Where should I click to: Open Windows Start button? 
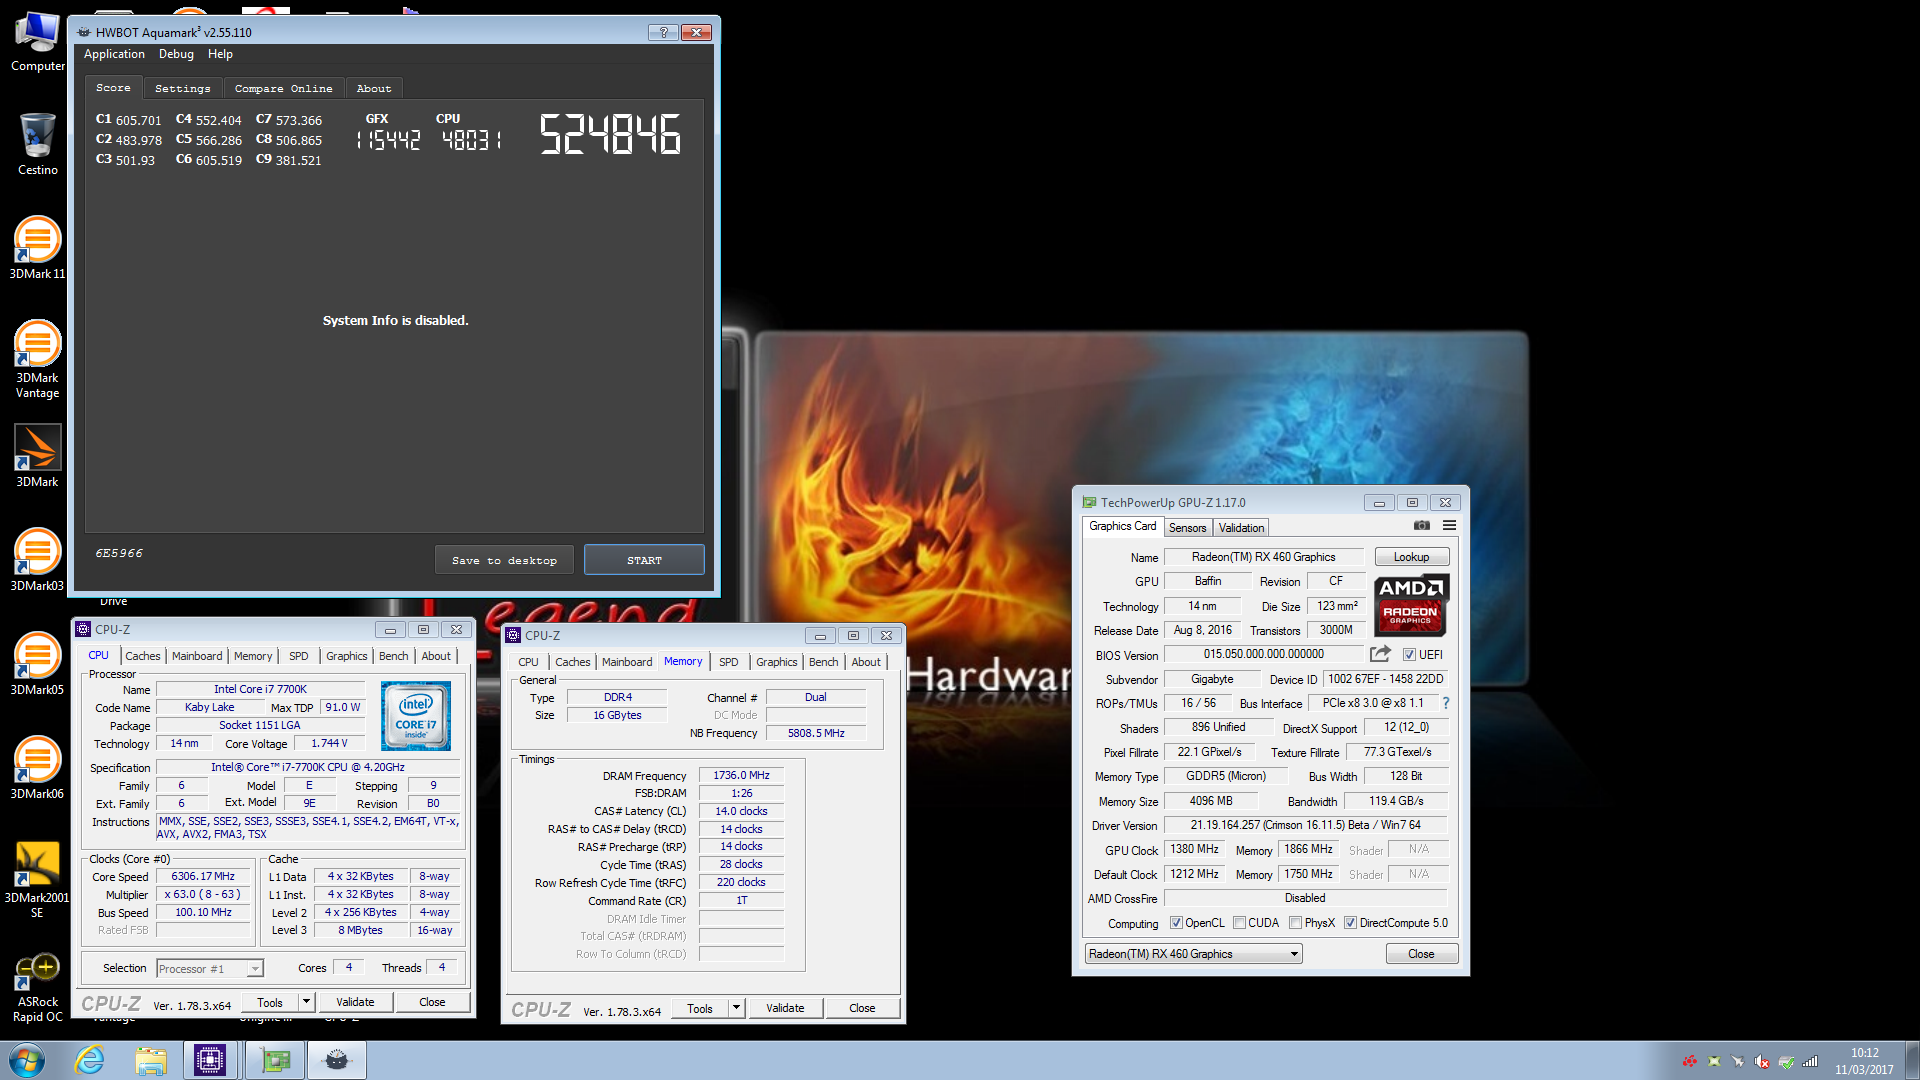27,1060
